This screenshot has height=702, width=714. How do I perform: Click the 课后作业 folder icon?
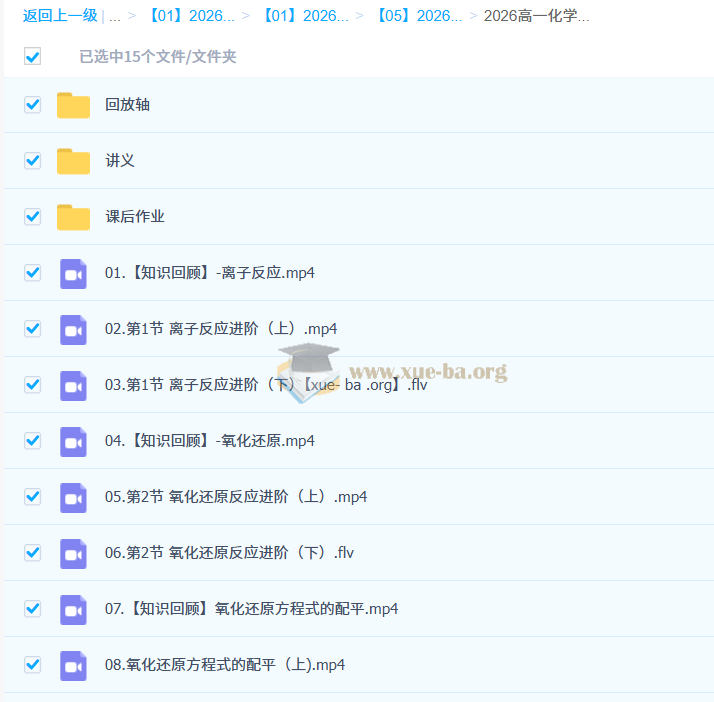[73, 217]
